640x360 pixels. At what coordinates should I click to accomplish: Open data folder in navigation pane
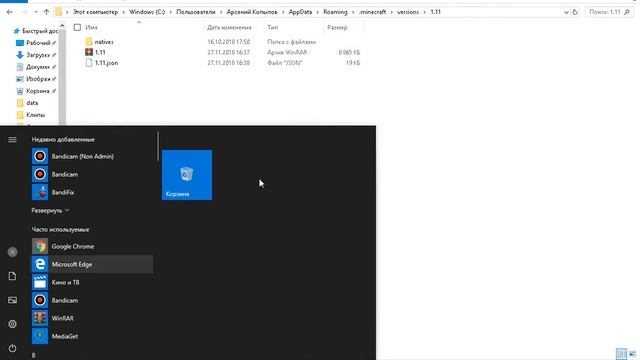tap(28, 103)
